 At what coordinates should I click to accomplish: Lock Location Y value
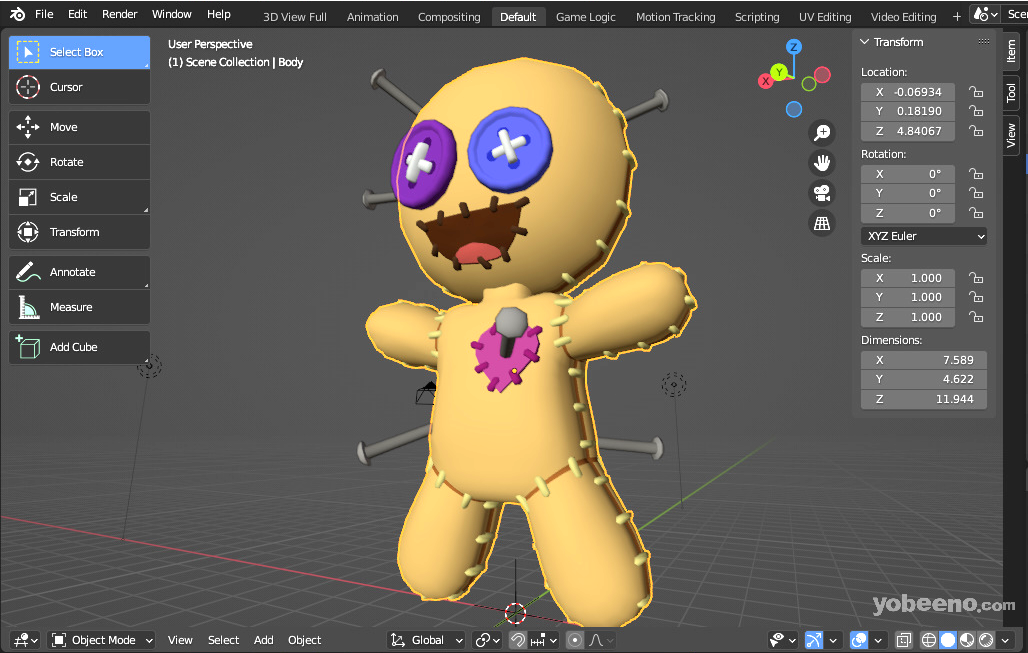[x=976, y=111]
